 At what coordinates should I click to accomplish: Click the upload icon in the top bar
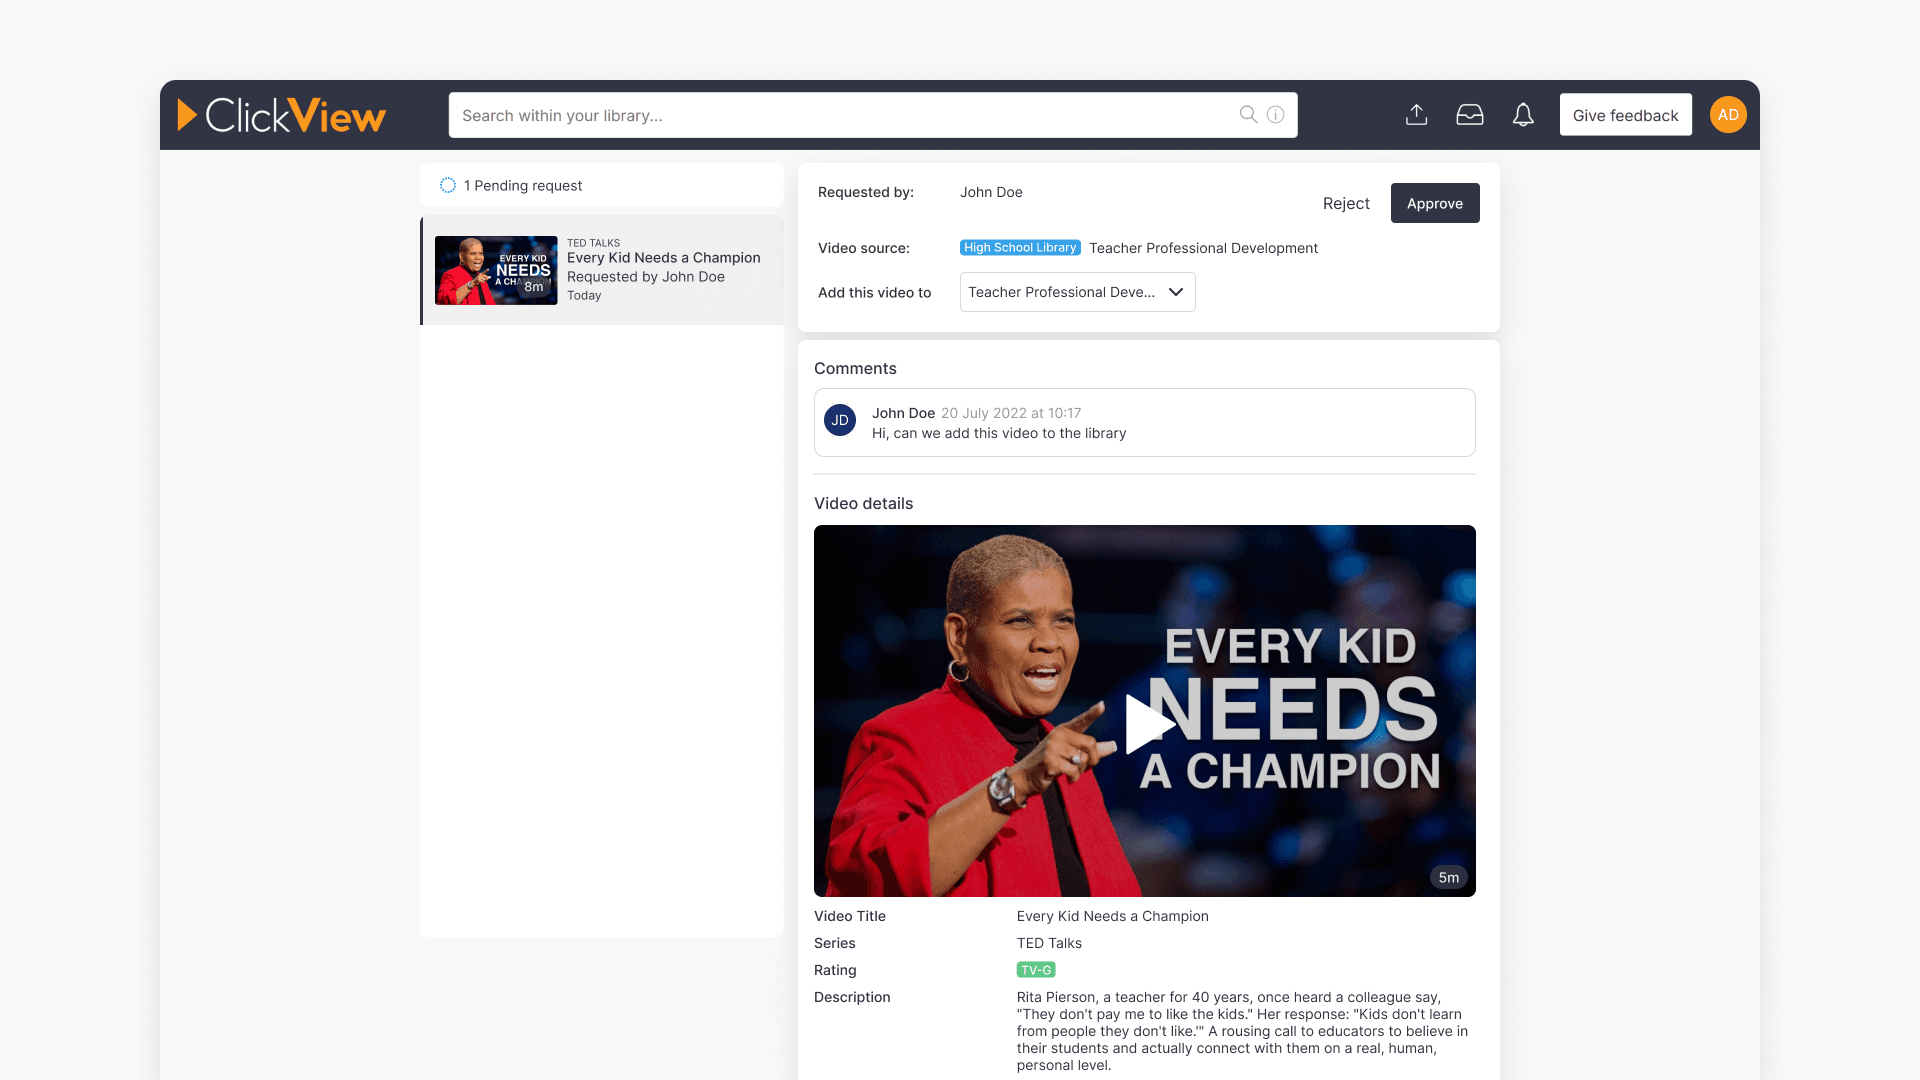pos(1416,114)
